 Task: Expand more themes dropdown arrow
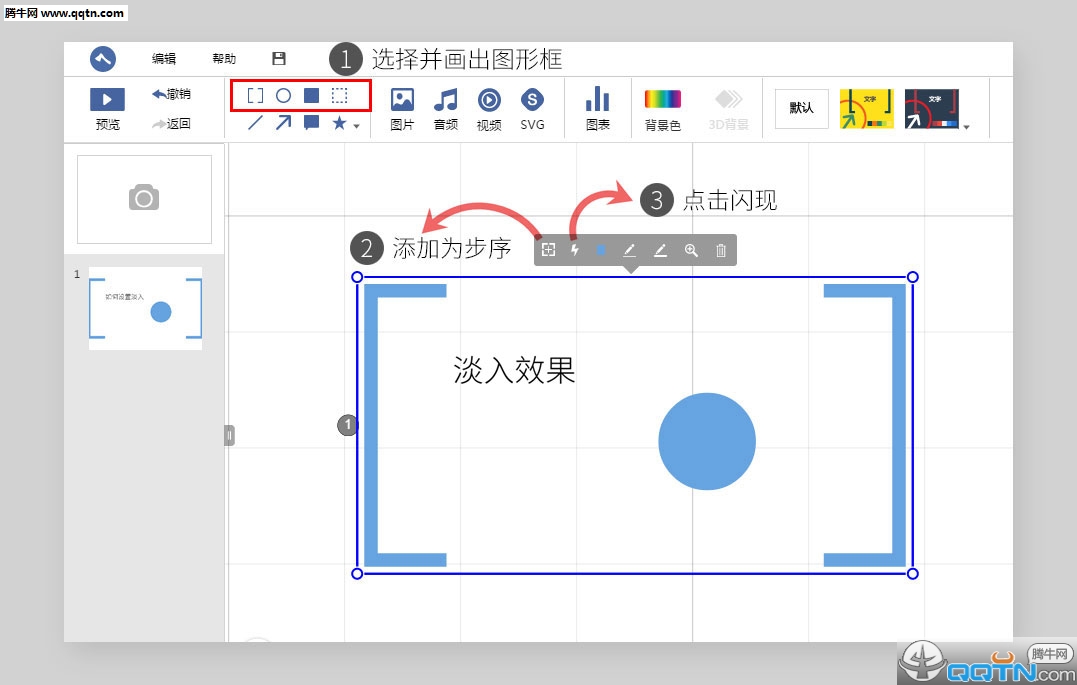point(966,127)
